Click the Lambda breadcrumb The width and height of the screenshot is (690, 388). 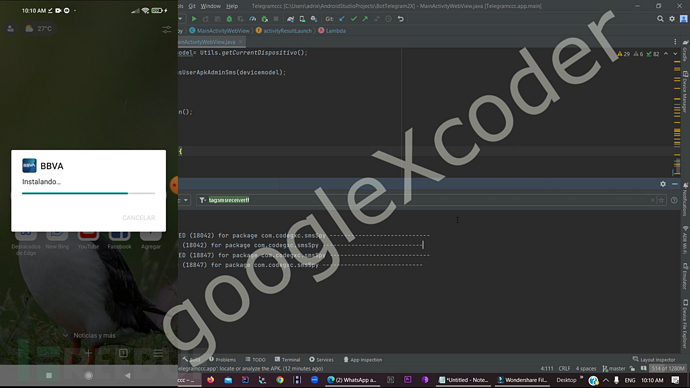pyautogui.click(x=332, y=31)
